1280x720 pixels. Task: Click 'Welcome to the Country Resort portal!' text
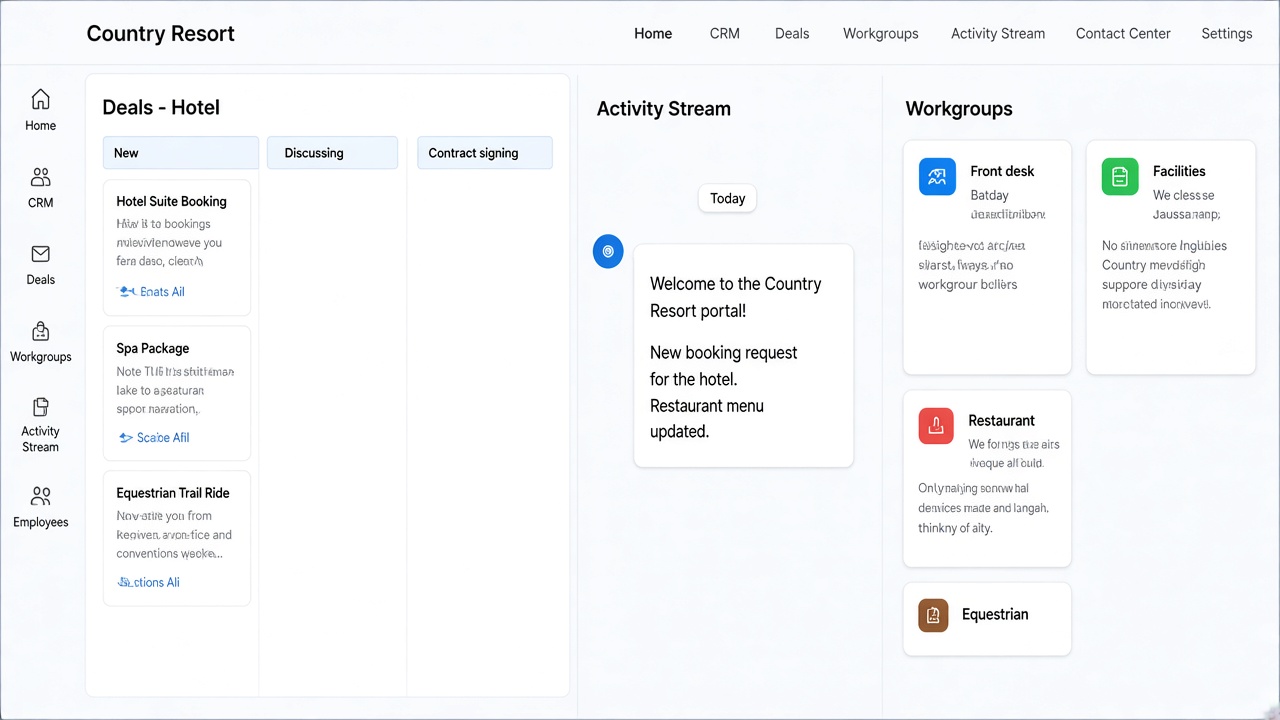[x=736, y=297]
